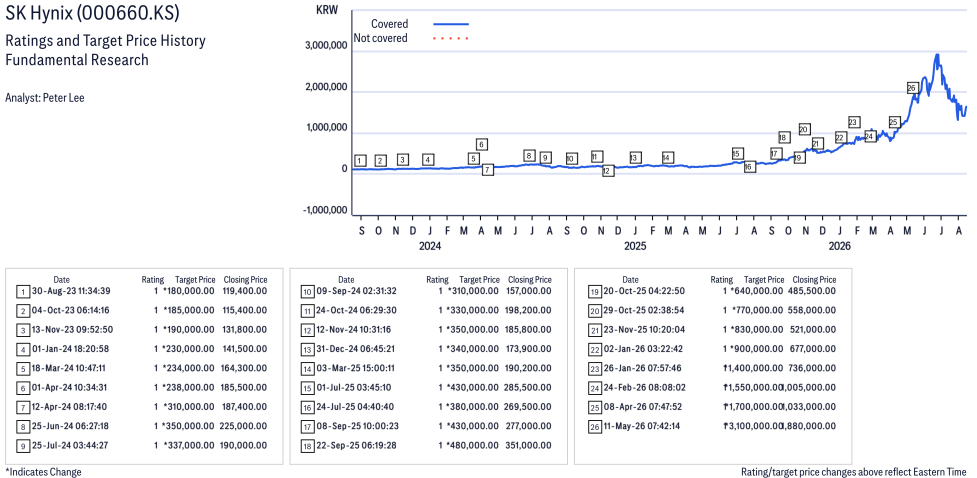This screenshot has width=977, height=478.
Task: Select chart marker 26 near the peak
Action: pos(912,88)
